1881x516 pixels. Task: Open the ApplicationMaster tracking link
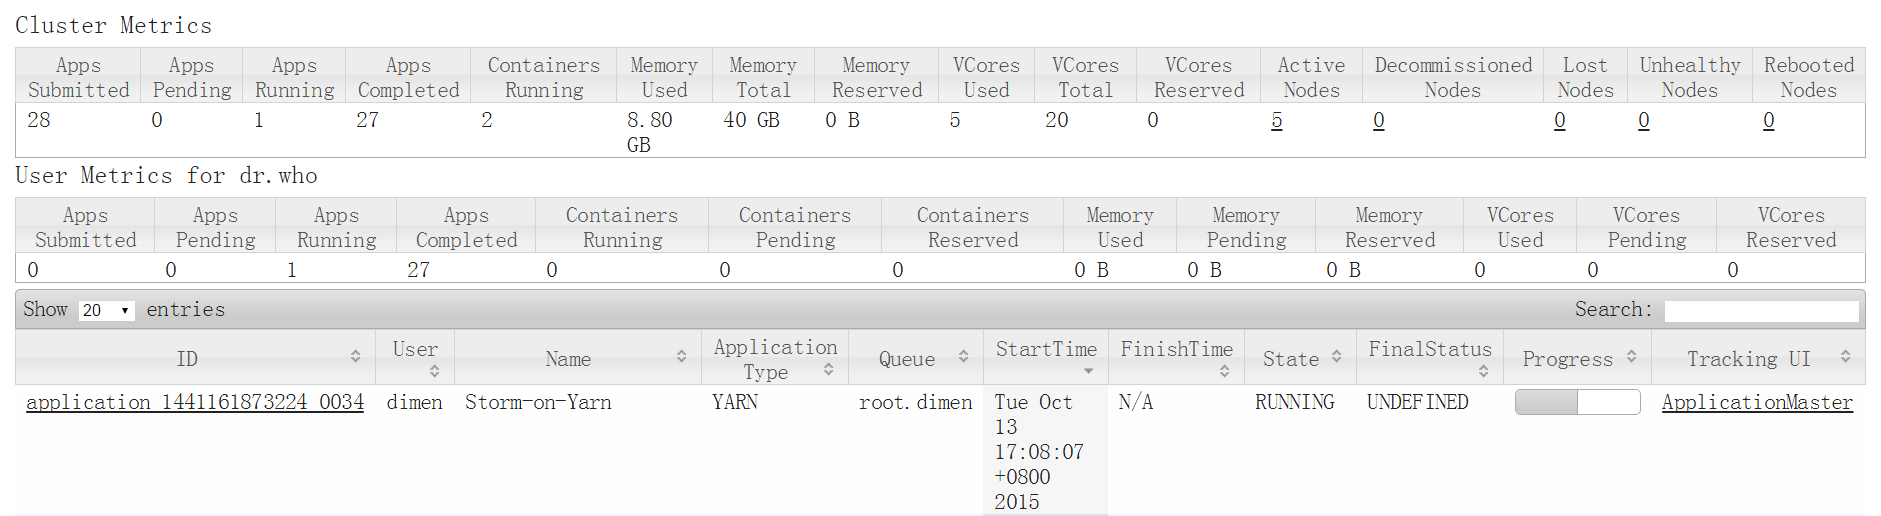click(x=1757, y=402)
